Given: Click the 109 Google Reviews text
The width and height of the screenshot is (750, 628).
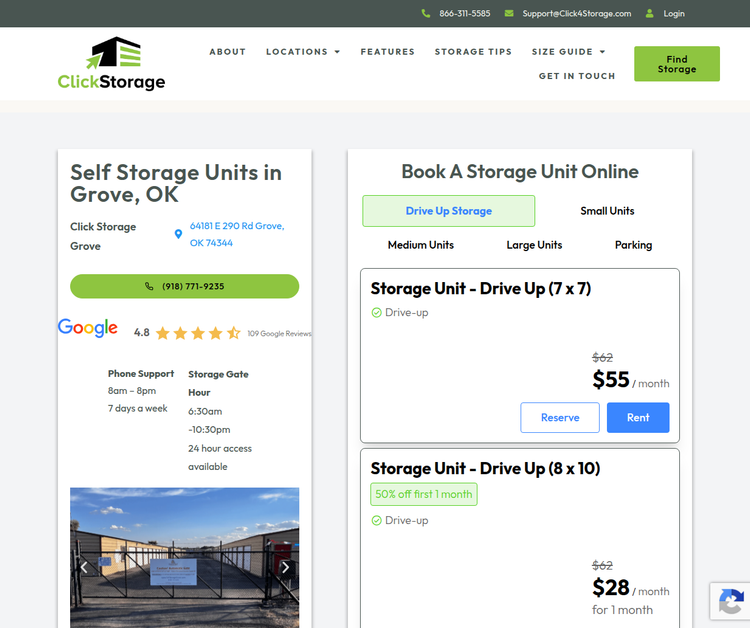Looking at the screenshot, I should coord(279,333).
